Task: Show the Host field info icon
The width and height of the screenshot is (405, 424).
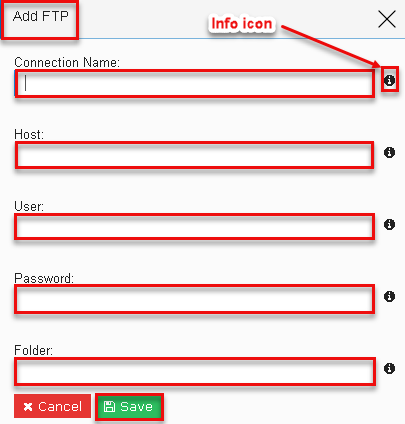Action: 389,152
